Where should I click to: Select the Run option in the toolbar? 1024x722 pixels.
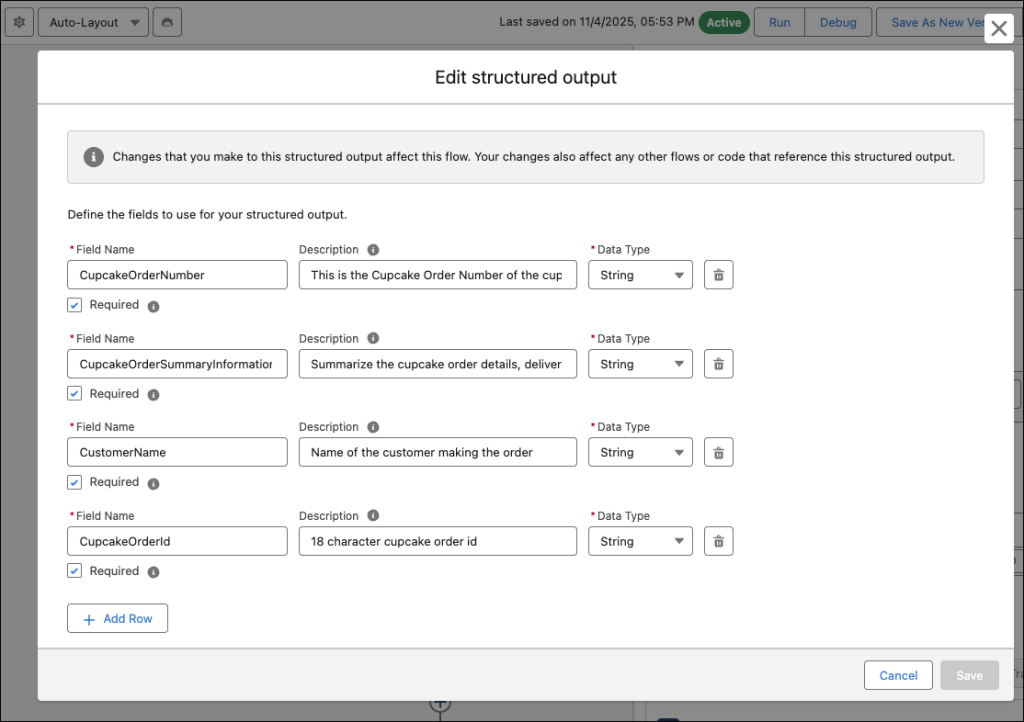point(778,21)
